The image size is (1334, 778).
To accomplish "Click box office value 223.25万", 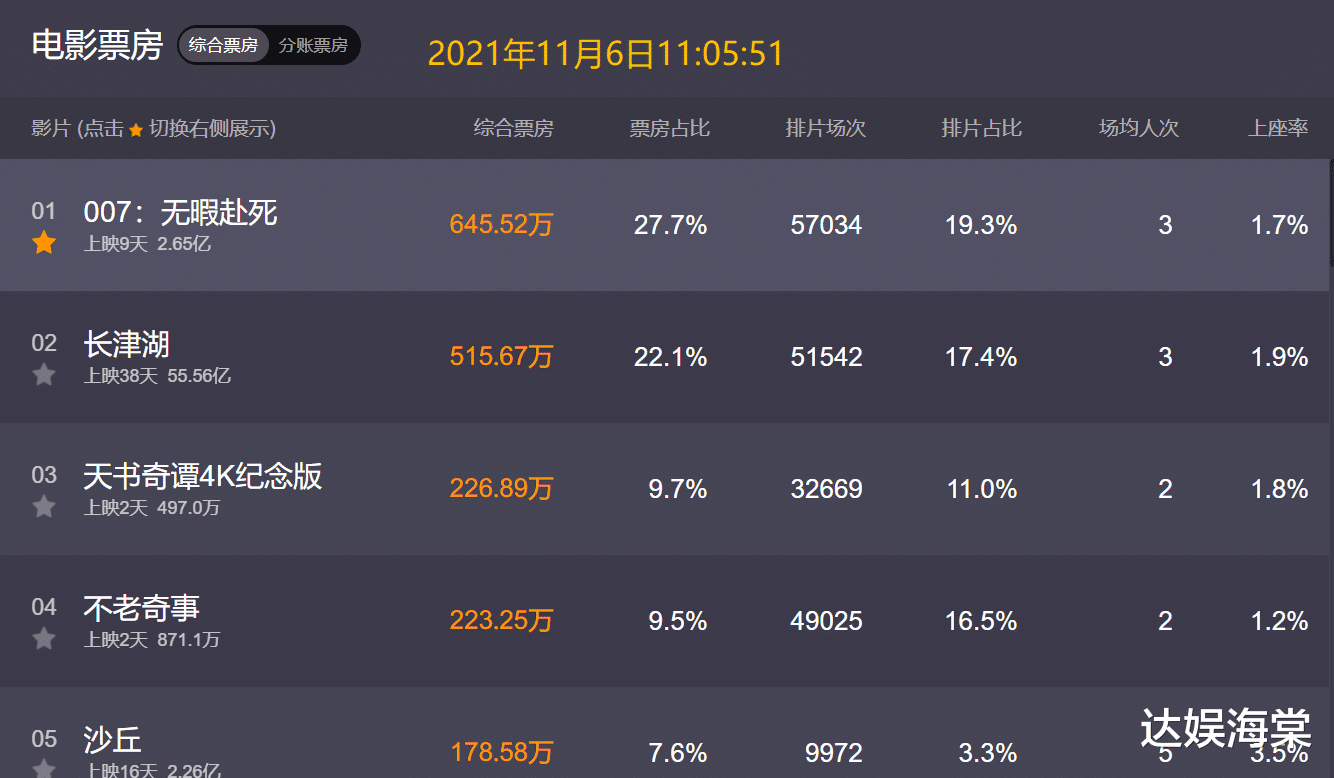I will point(501,621).
